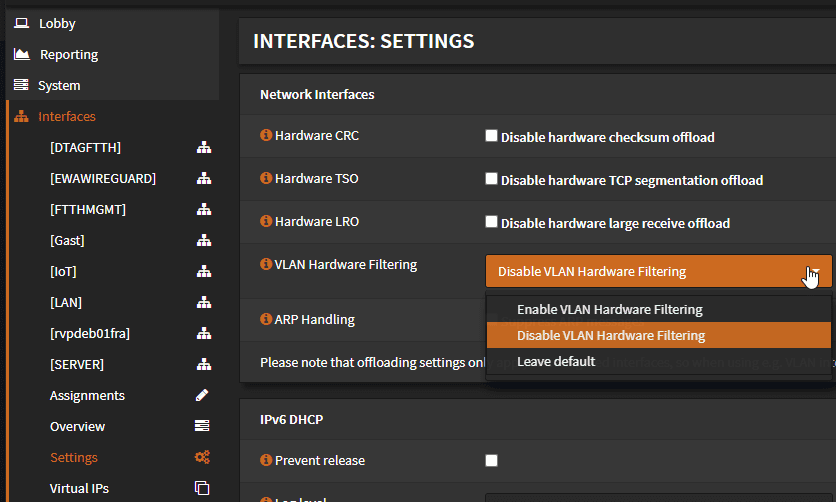The height and width of the screenshot is (502, 836).
Task: Click the info icon beside Prevent release
Action: pos(266,461)
